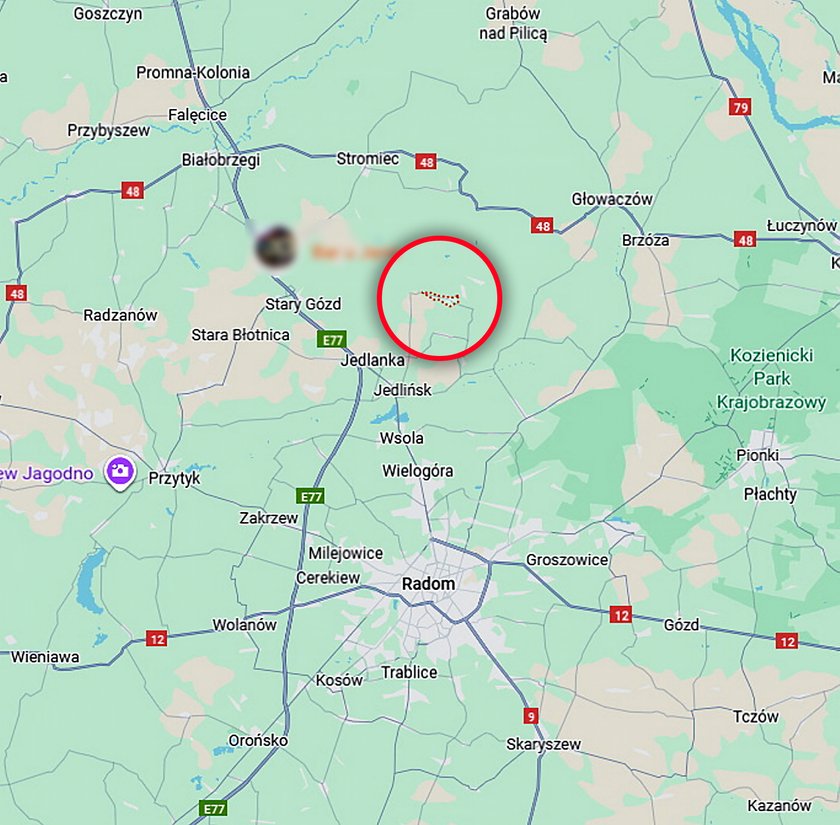
Task: Select the Pionki town label
Action: [x=758, y=455]
